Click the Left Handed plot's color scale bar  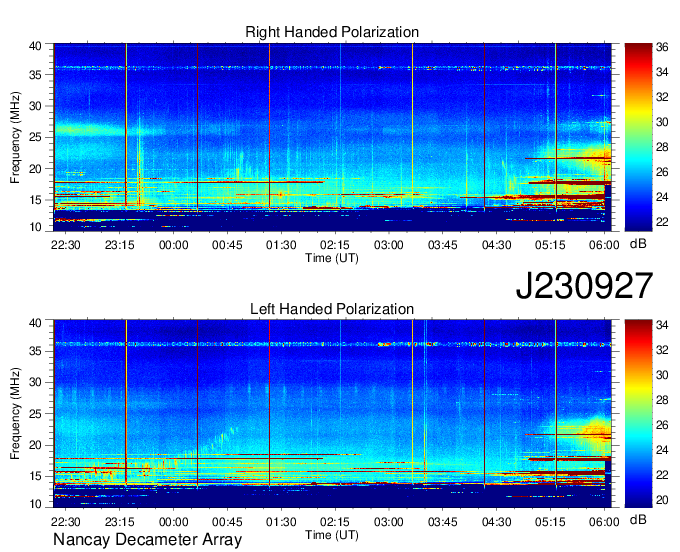(x=638, y=414)
